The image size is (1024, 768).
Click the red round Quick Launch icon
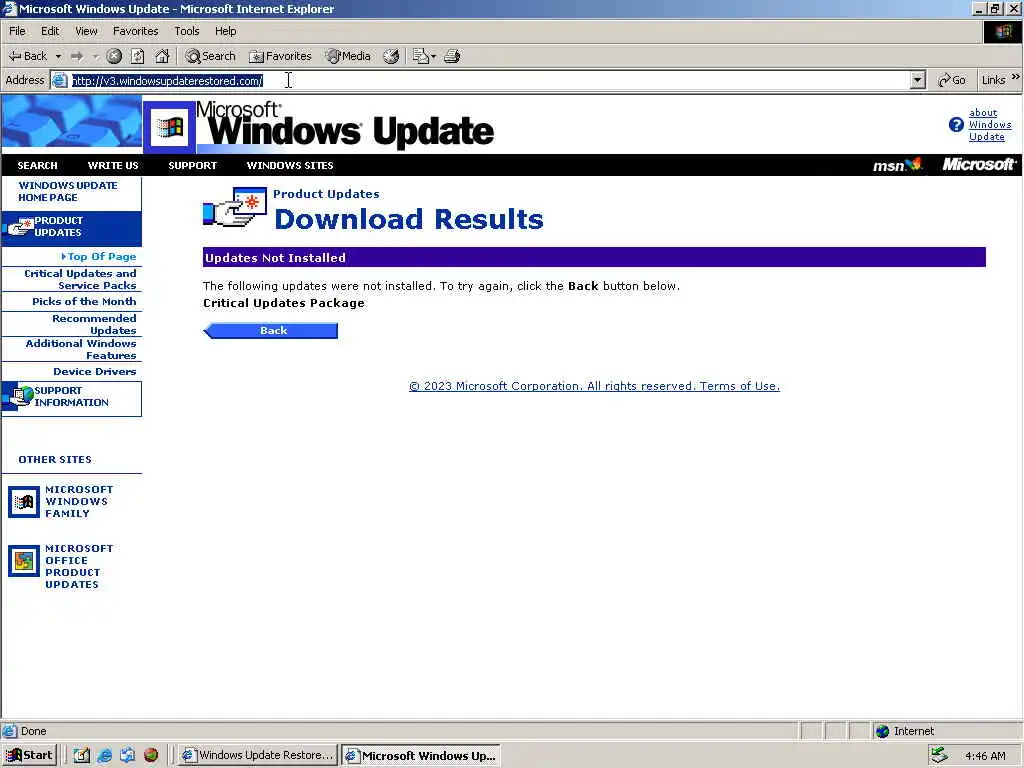tap(151, 756)
